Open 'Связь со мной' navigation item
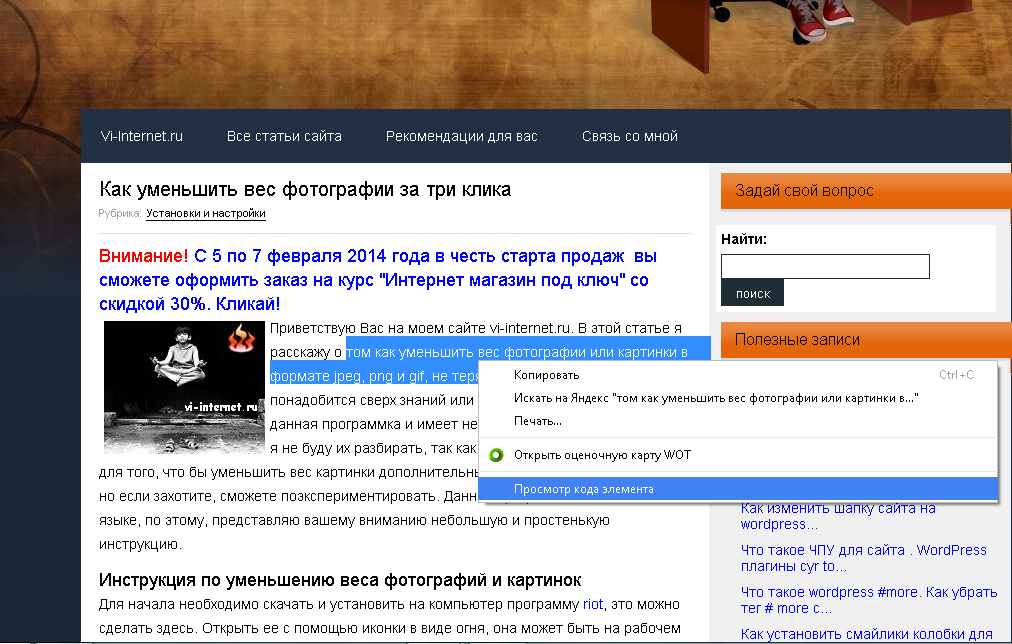The image size is (1012, 644). 630,136
